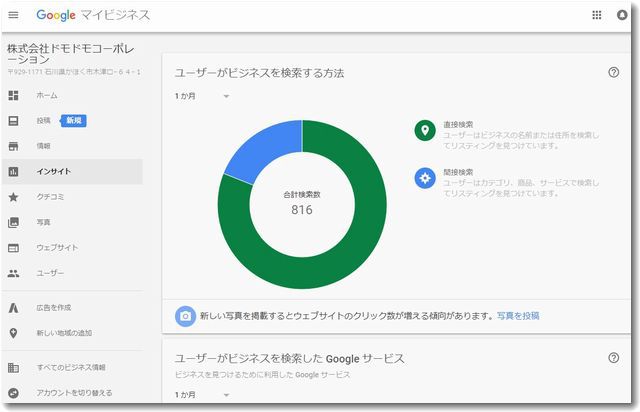Click the Info storefront icon
The width and height of the screenshot is (640, 412).
click(x=13, y=146)
